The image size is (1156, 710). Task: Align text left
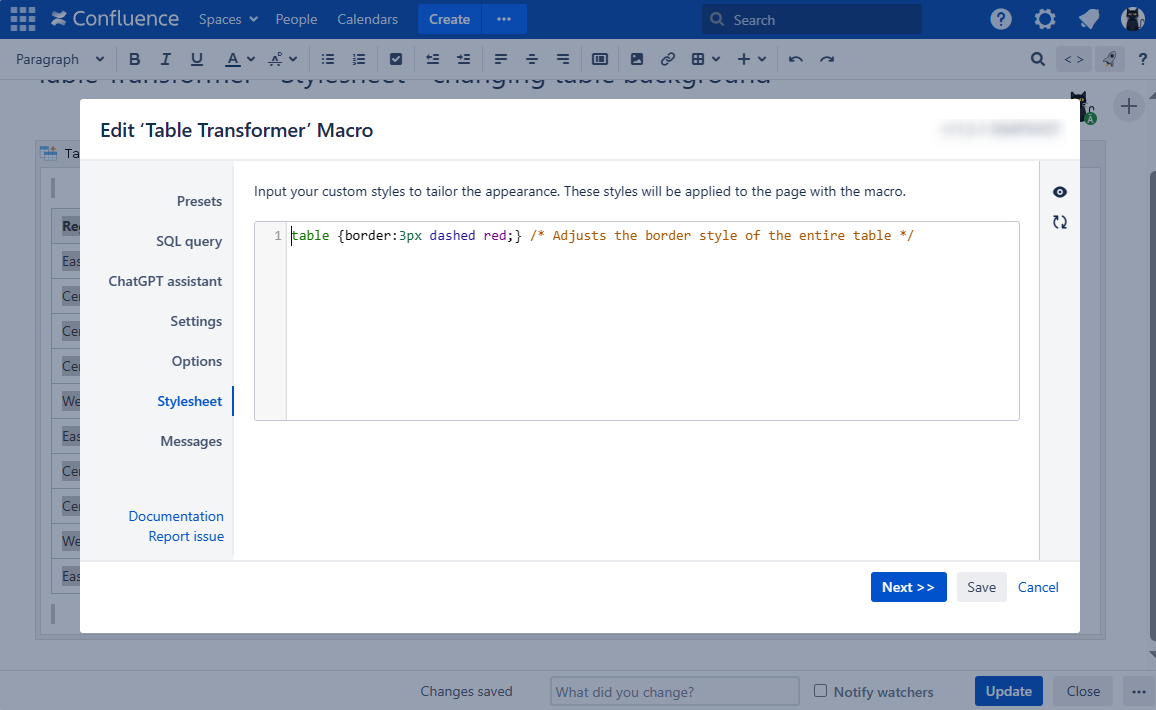(501, 59)
